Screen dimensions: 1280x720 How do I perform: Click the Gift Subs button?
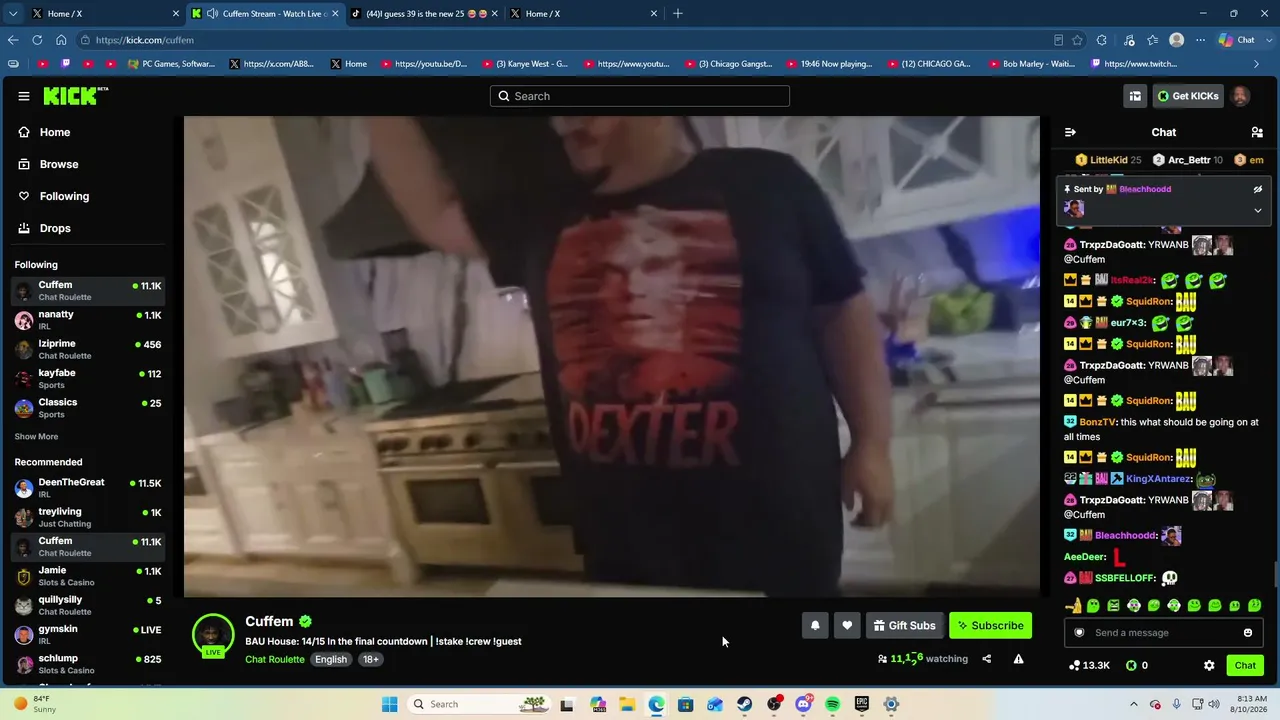(904, 626)
